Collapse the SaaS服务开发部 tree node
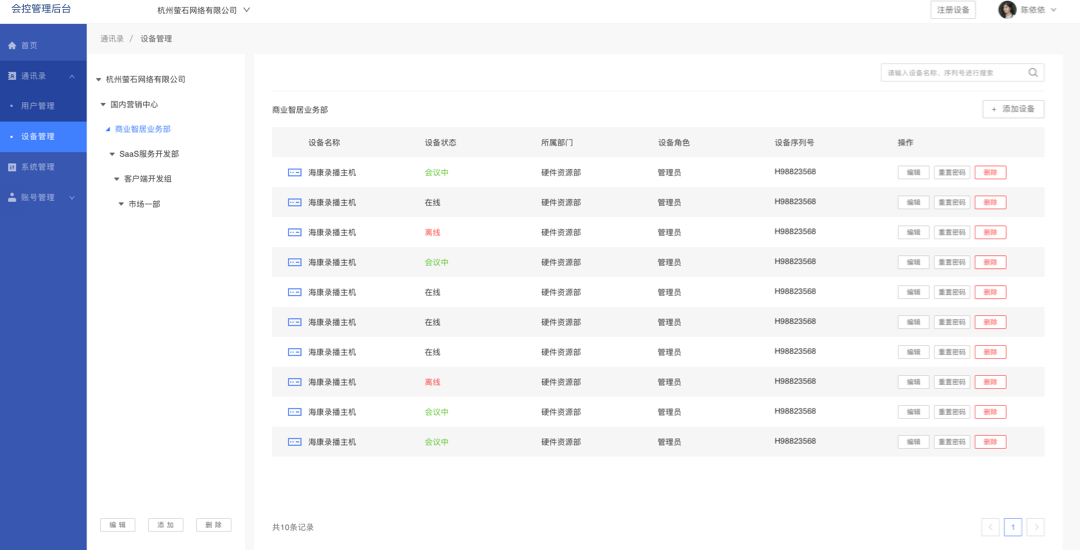Screen dimensions: 1080x550 point(112,155)
